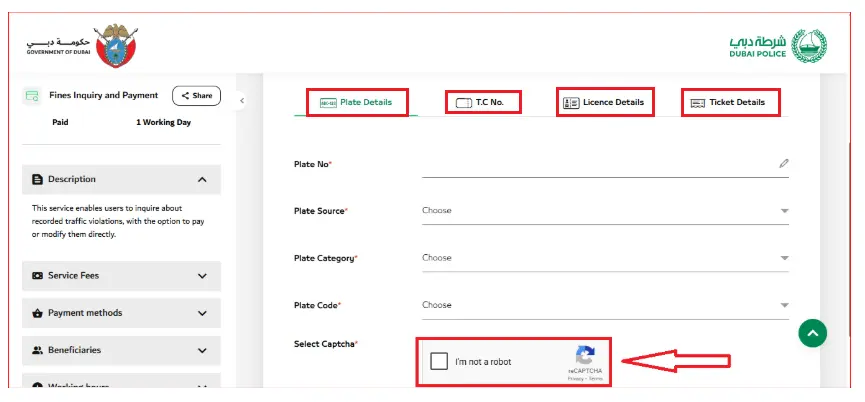
Task: Click the Description document icon
Action: coord(38,179)
